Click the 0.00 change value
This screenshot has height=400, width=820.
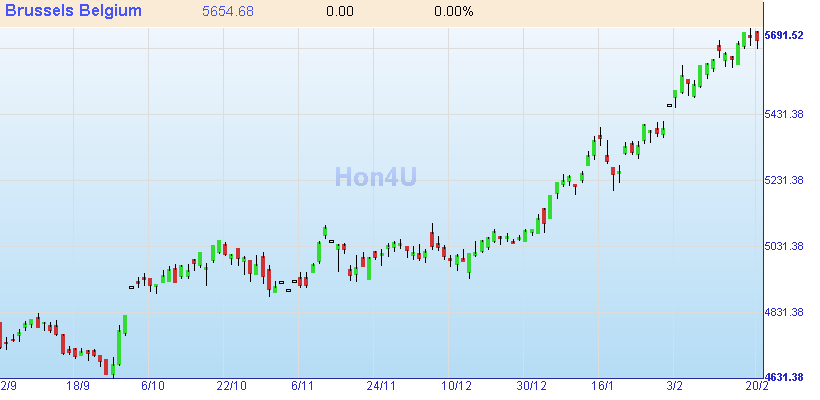click(340, 12)
